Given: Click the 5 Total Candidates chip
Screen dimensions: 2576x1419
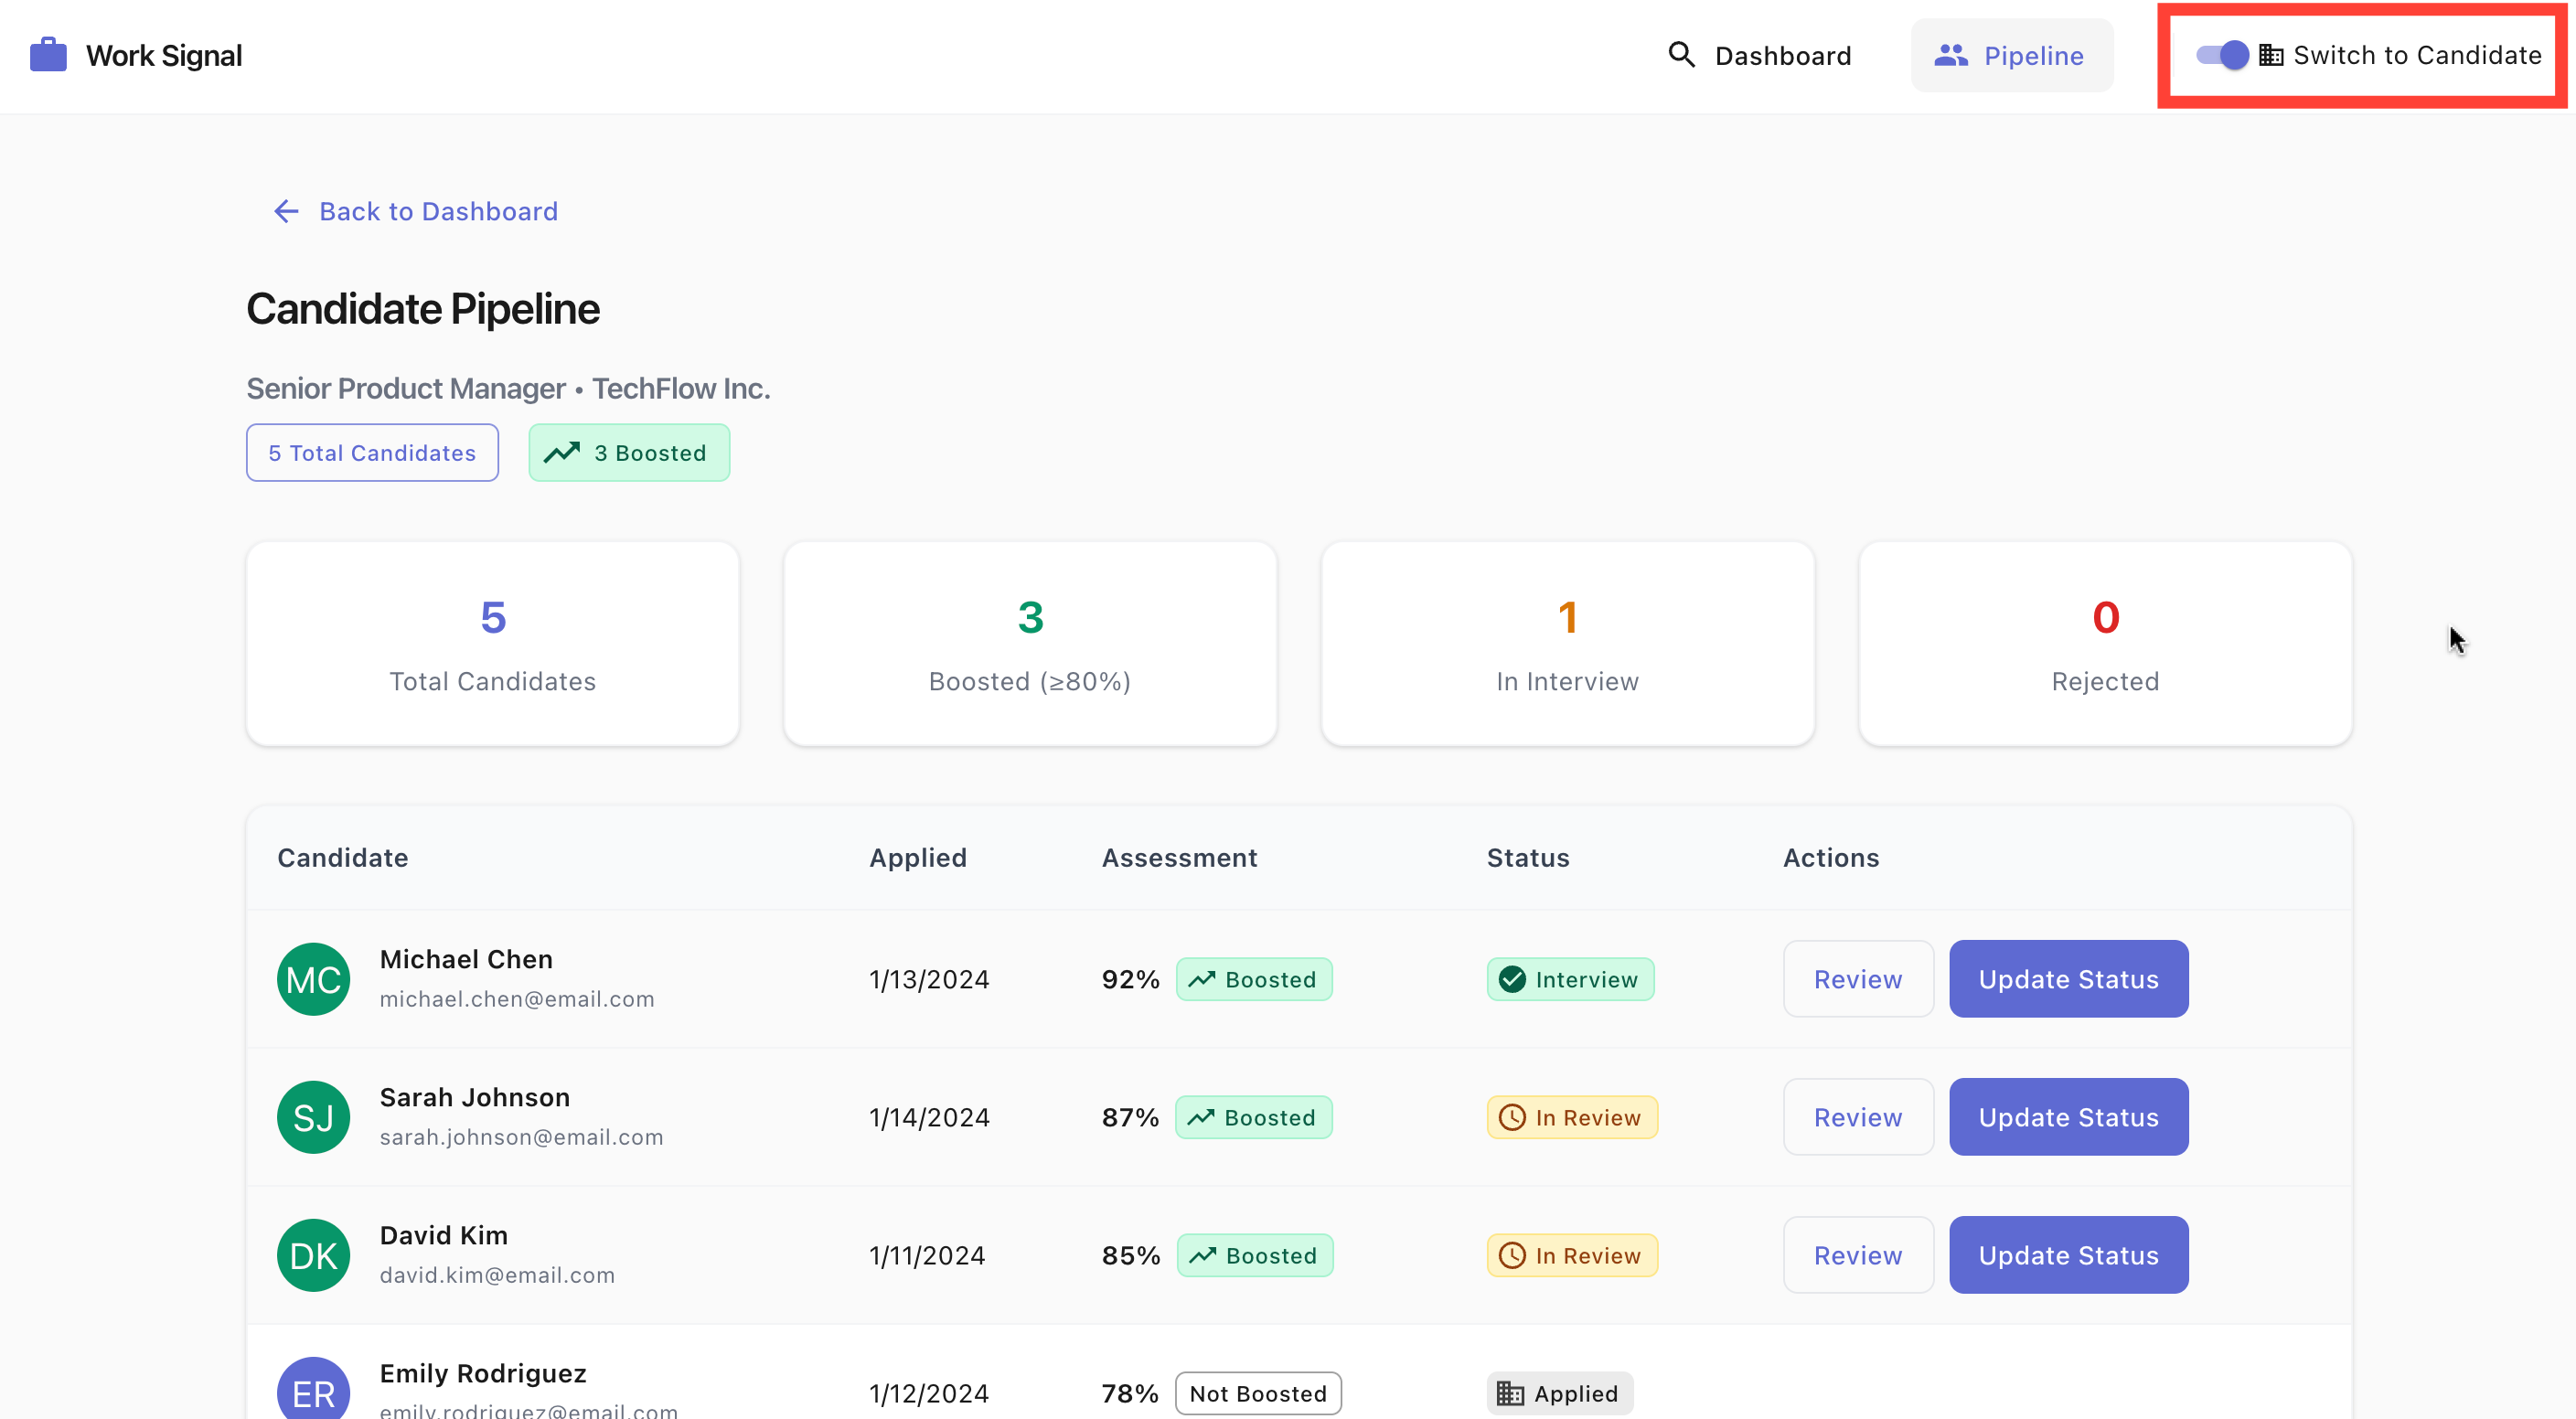Looking at the screenshot, I should tap(372, 453).
